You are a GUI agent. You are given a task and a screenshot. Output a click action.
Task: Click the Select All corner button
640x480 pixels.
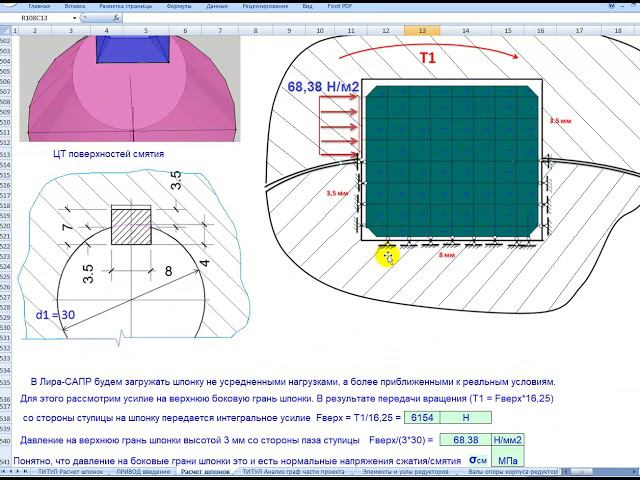click(x=6, y=31)
